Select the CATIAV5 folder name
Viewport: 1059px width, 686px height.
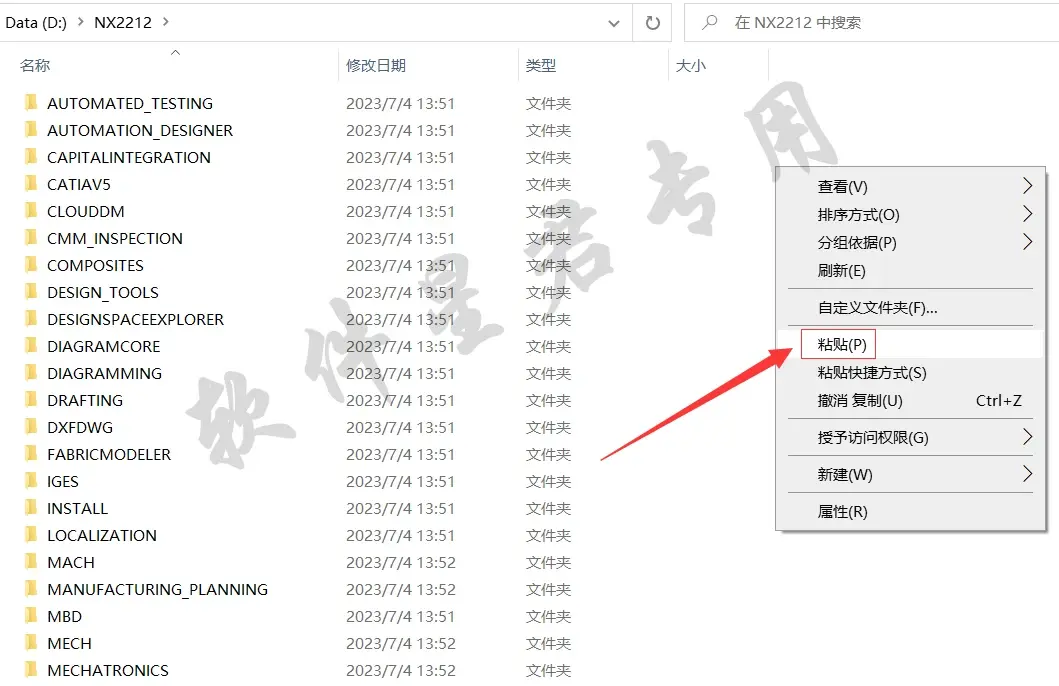point(79,184)
